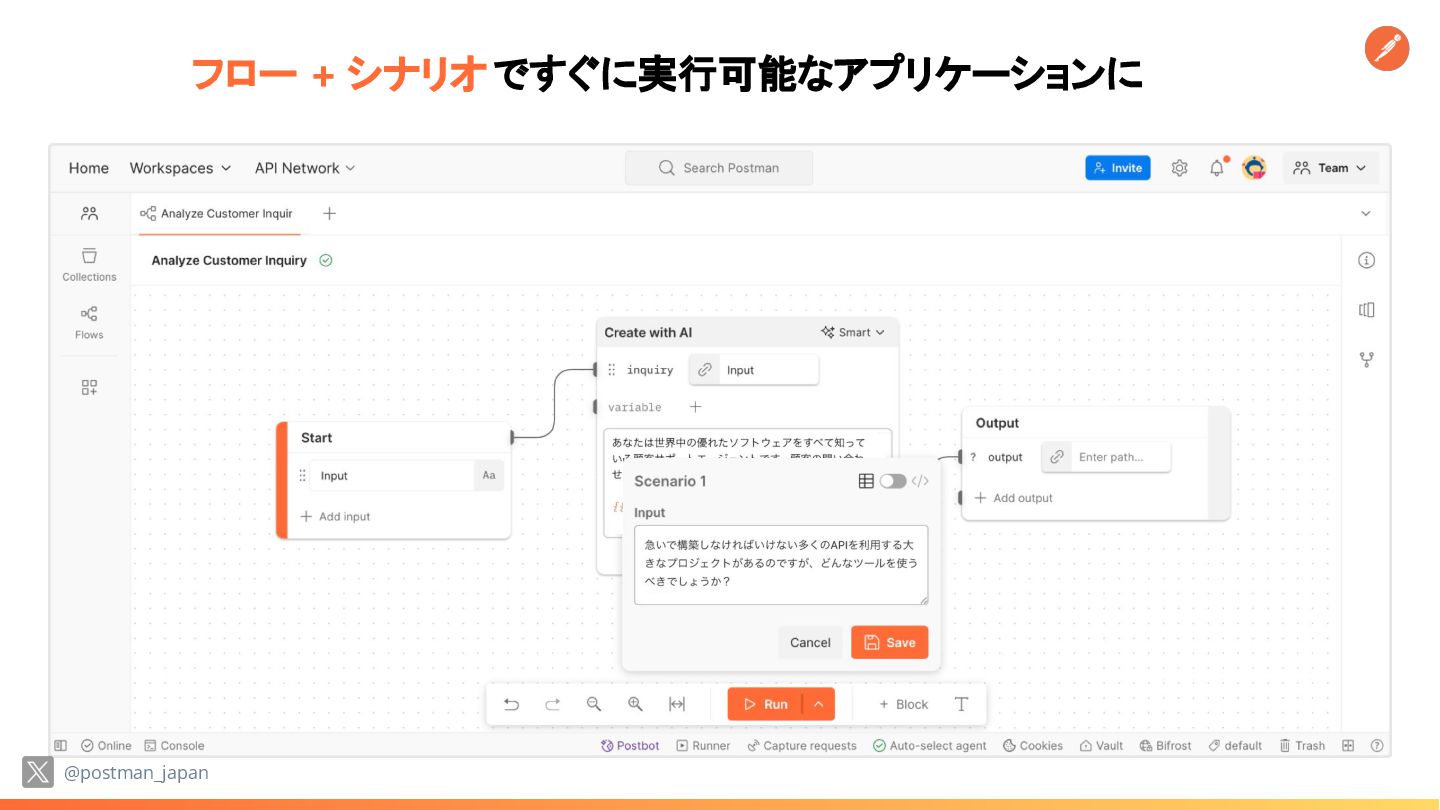1440x810 pixels.
Task: Open the Workspaces dropdown
Action: (180, 168)
